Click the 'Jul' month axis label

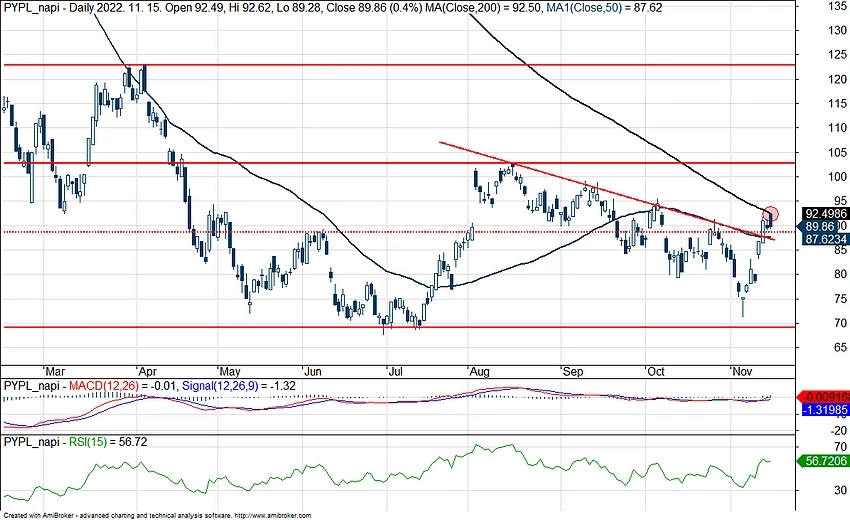tap(395, 371)
